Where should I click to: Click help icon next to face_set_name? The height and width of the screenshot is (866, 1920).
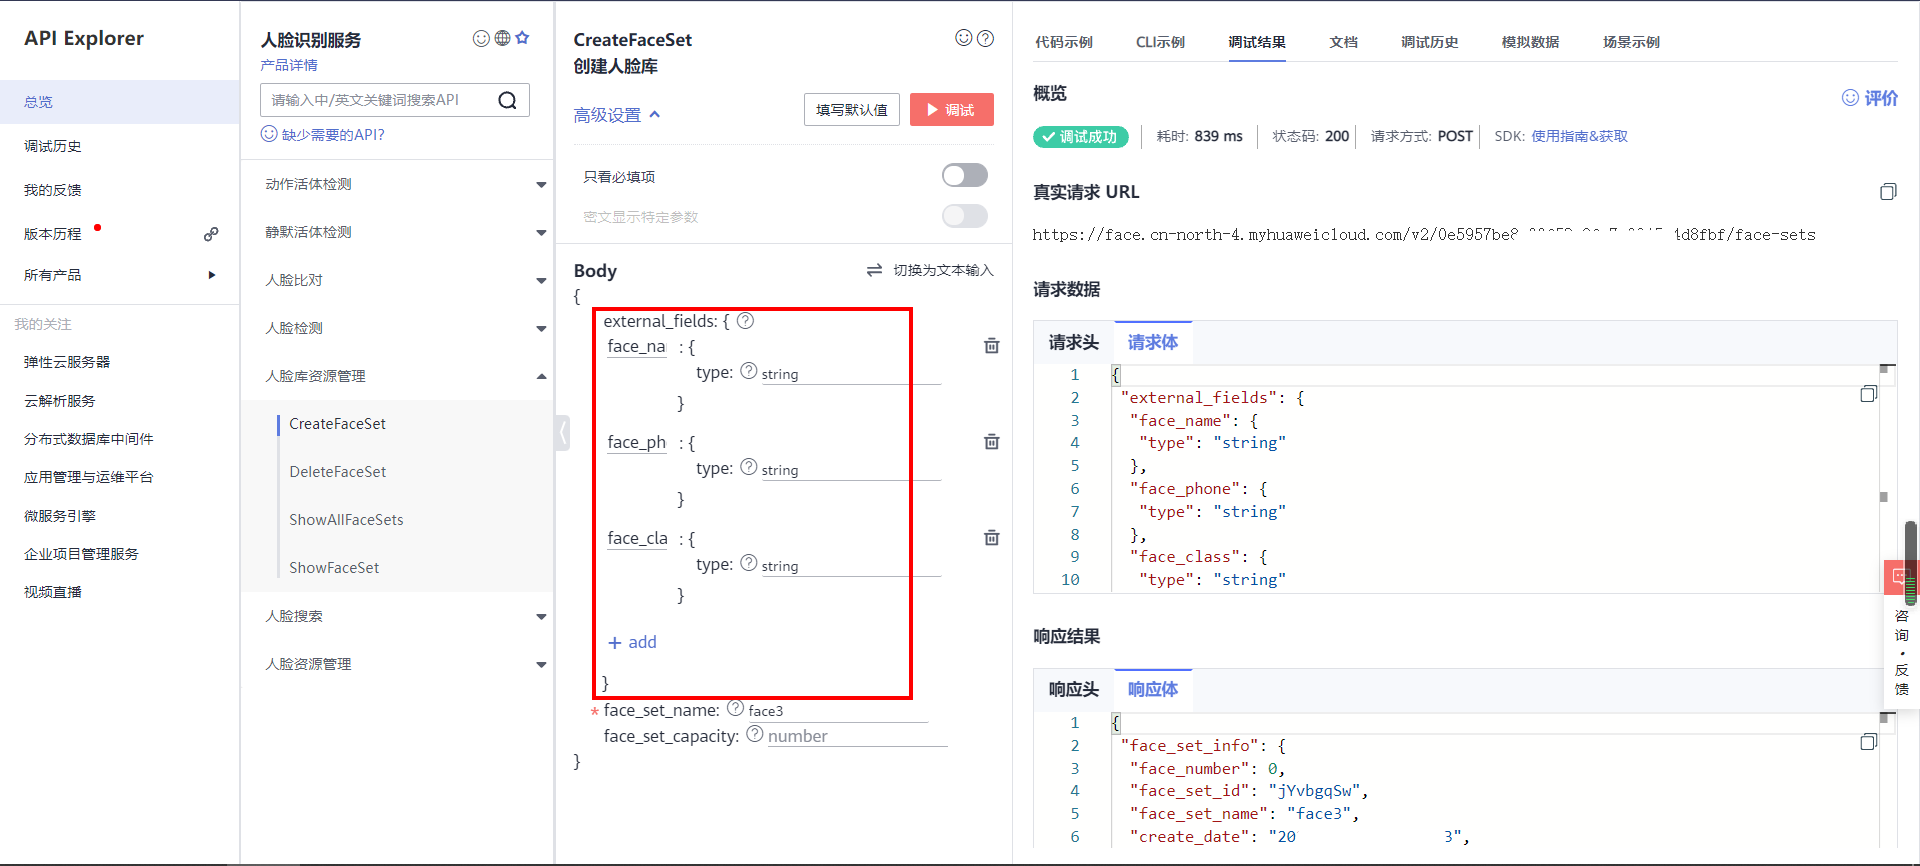(x=735, y=708)
